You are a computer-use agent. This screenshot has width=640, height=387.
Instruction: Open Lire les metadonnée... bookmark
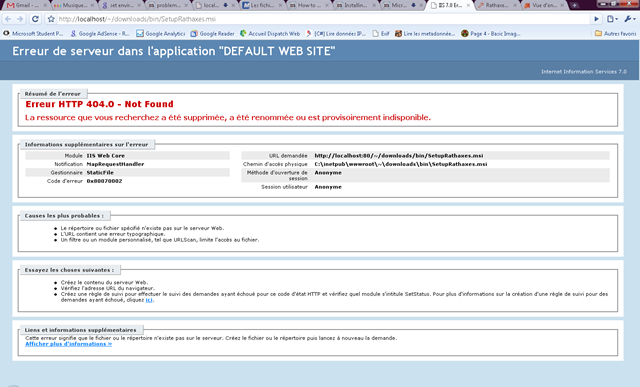click(425, 33)
